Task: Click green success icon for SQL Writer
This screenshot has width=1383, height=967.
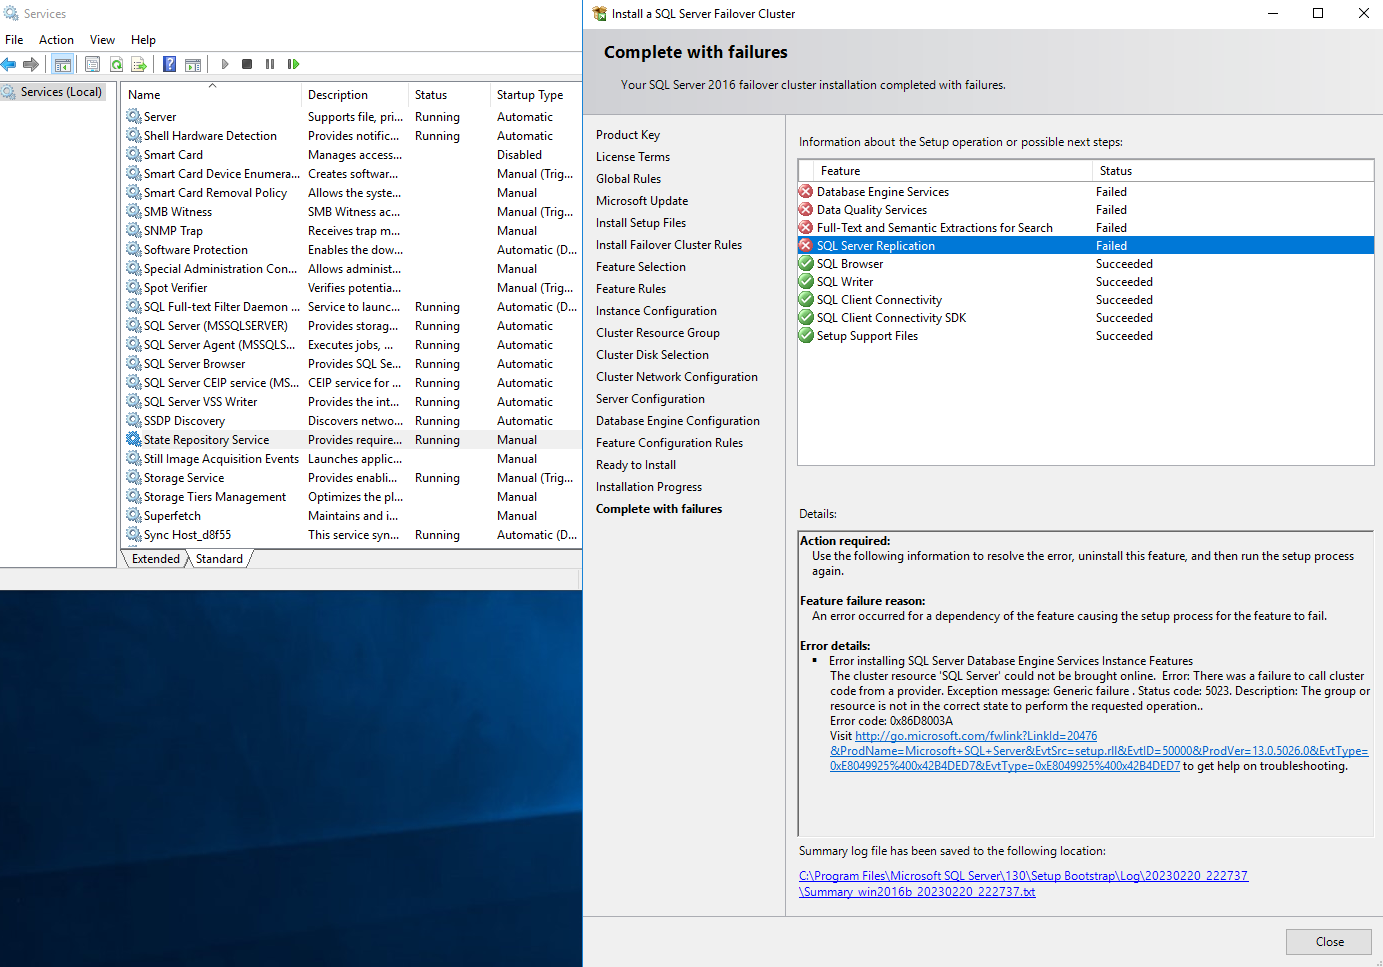Action: coord(806,282)
